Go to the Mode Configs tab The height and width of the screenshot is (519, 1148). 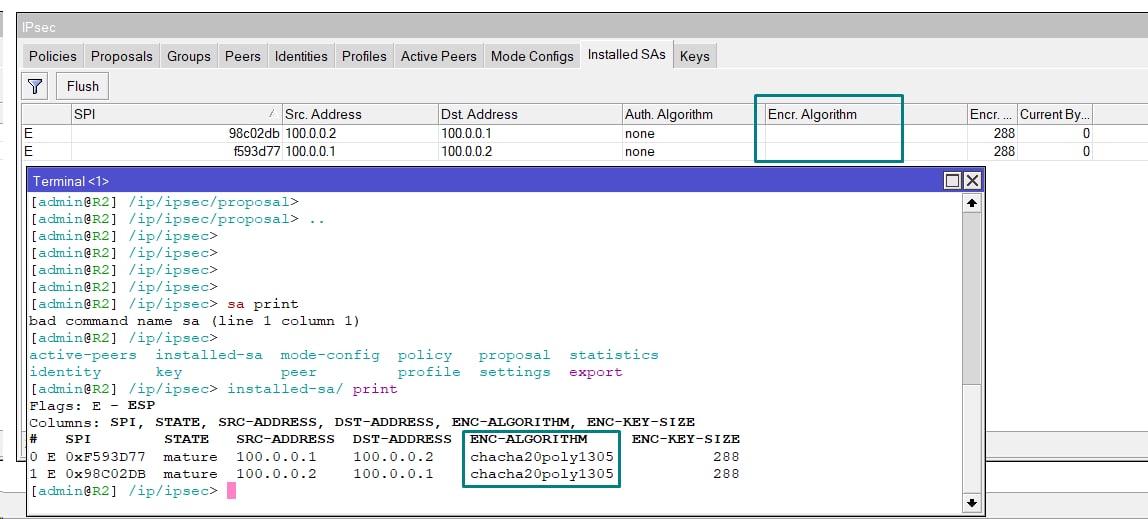(532, 56)
